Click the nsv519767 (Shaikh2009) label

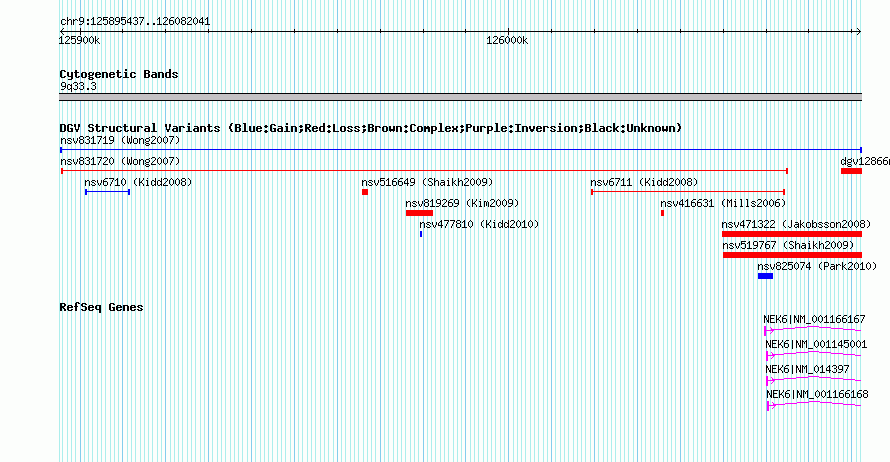[788, 245]
